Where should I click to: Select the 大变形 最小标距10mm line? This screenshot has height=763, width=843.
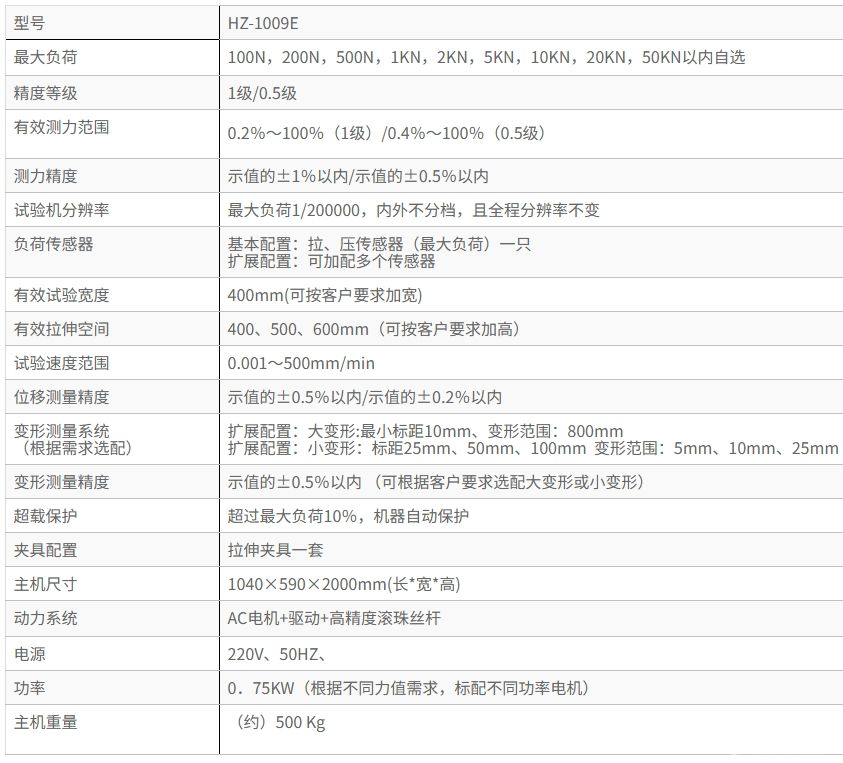click(425, 431)
